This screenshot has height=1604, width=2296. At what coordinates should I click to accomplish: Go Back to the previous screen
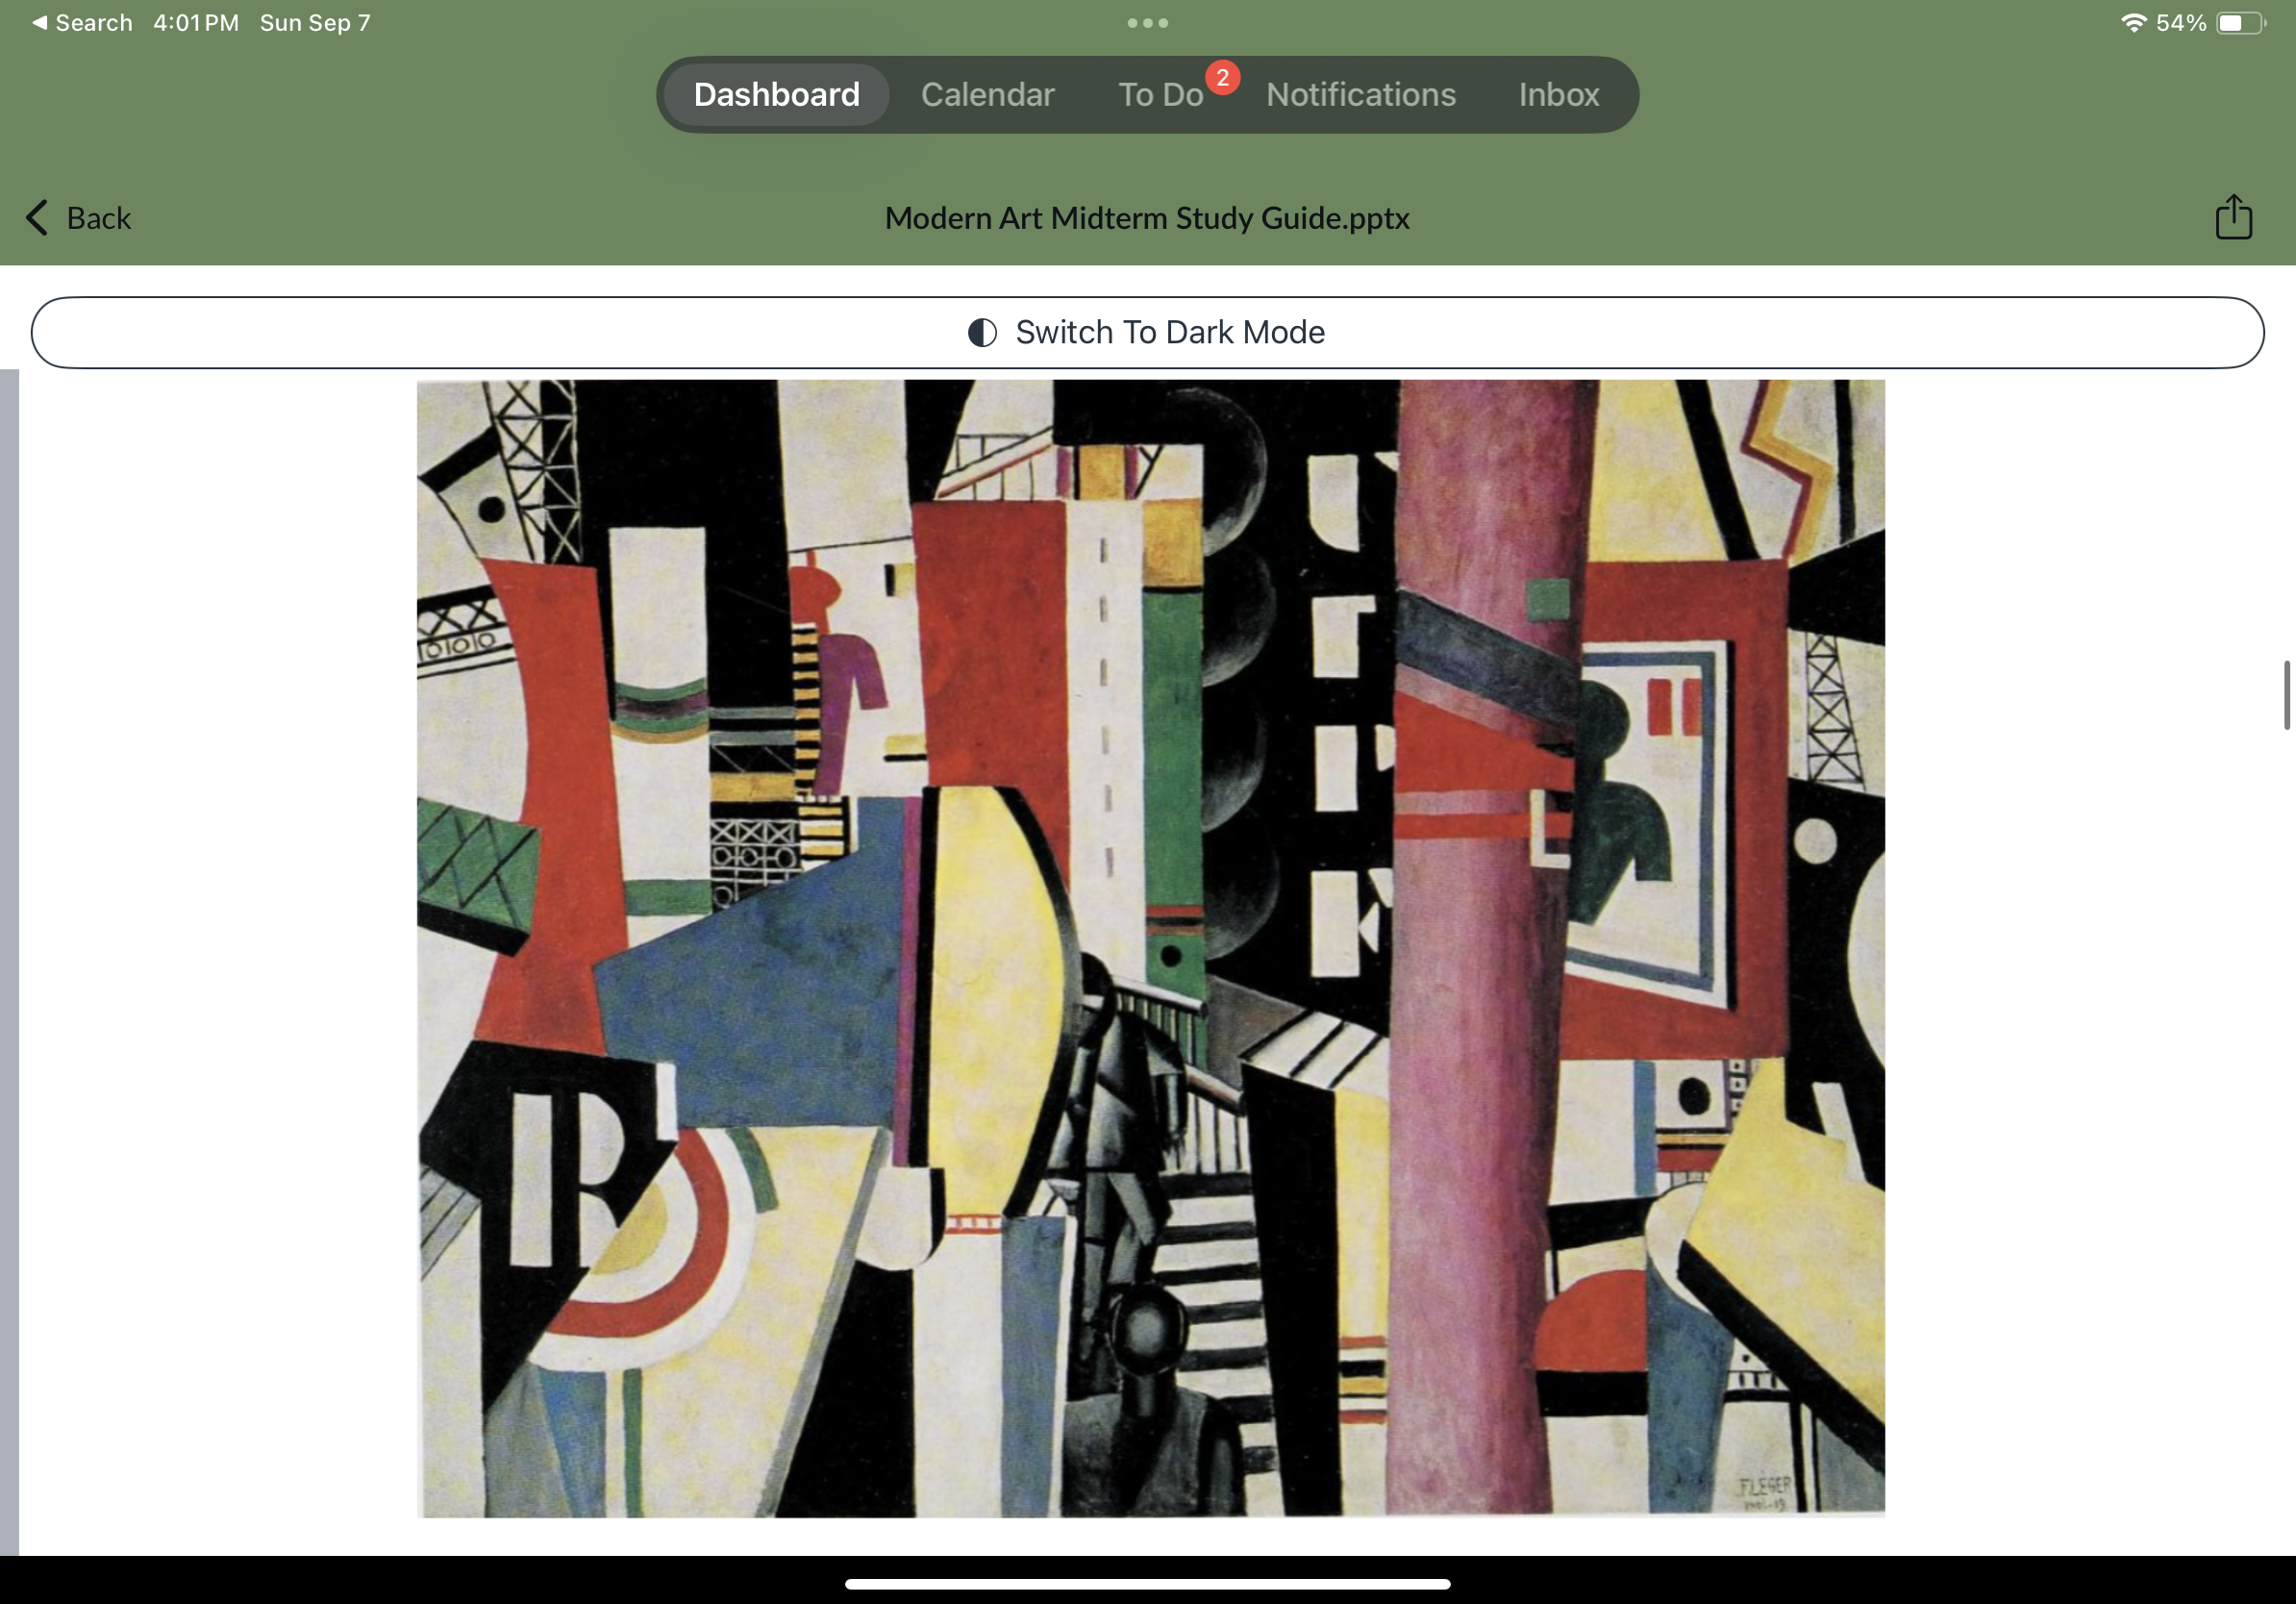79,217
